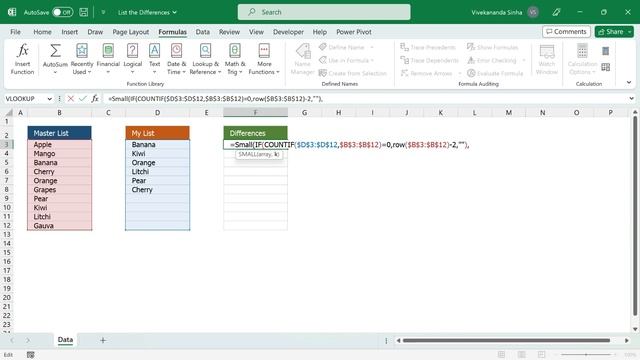Open Recently Used functions
The height and width of the screenshot is (360, 640).
tap(82, 60)
